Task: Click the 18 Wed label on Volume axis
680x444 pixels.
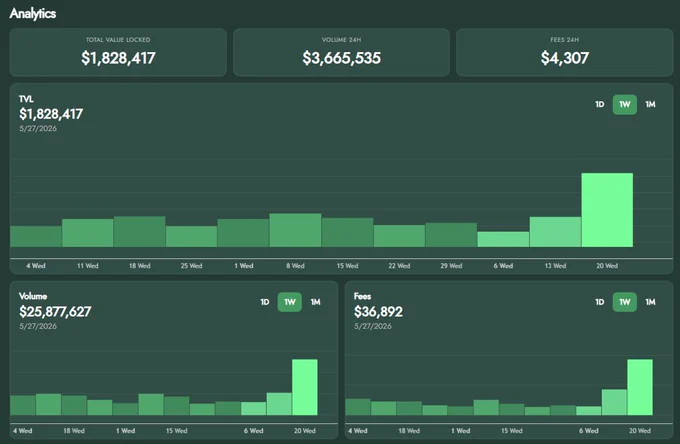Action: point(74,431)
